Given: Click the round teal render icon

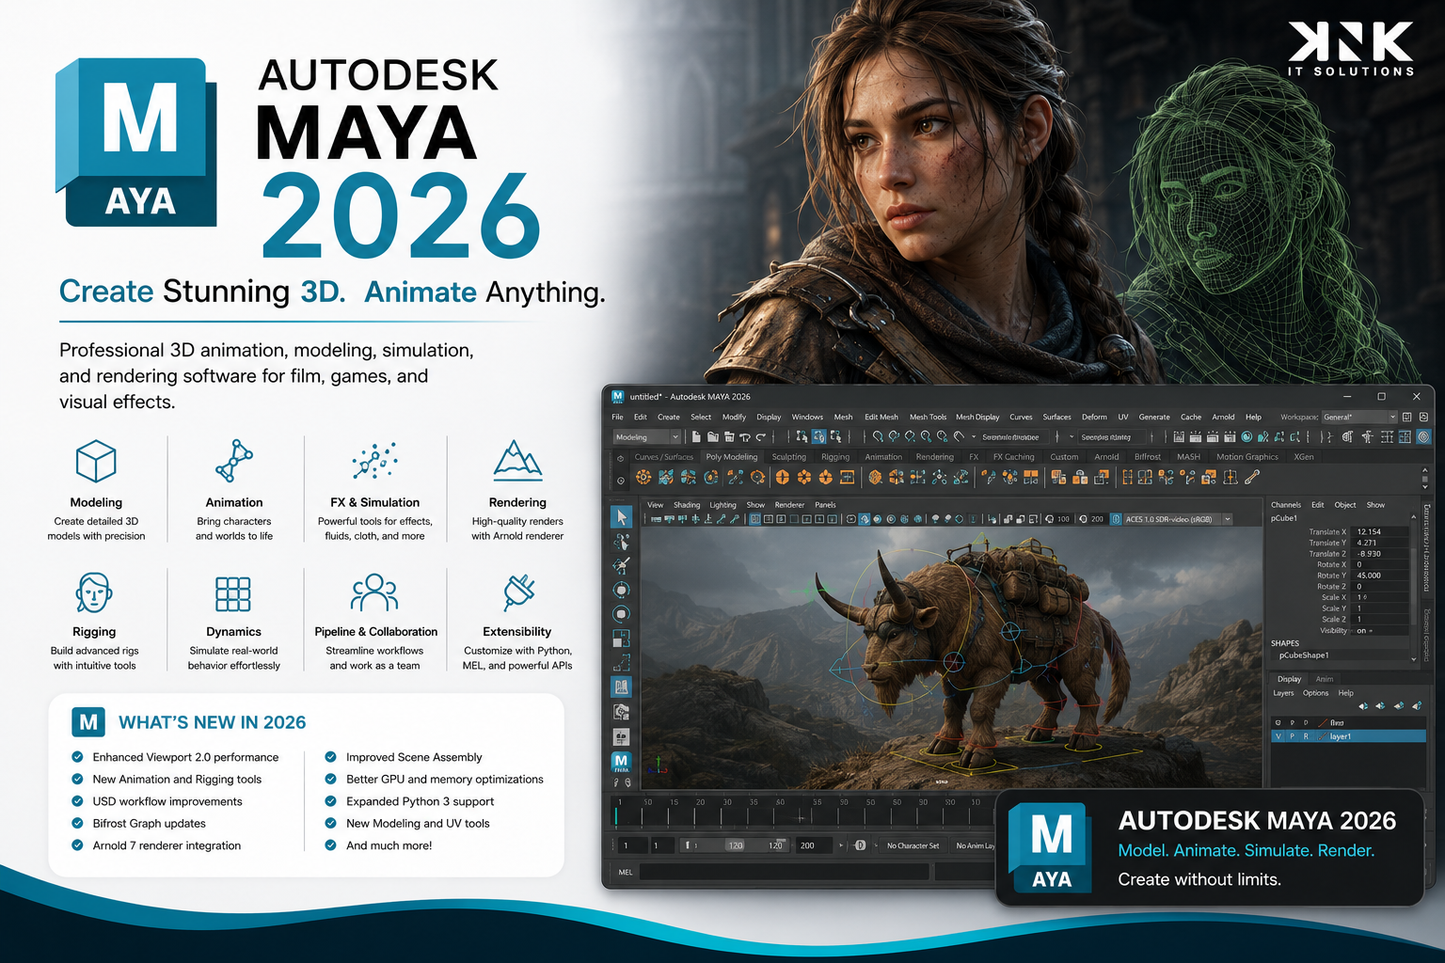Looking at the screenshot, I should pos(1247,437).
